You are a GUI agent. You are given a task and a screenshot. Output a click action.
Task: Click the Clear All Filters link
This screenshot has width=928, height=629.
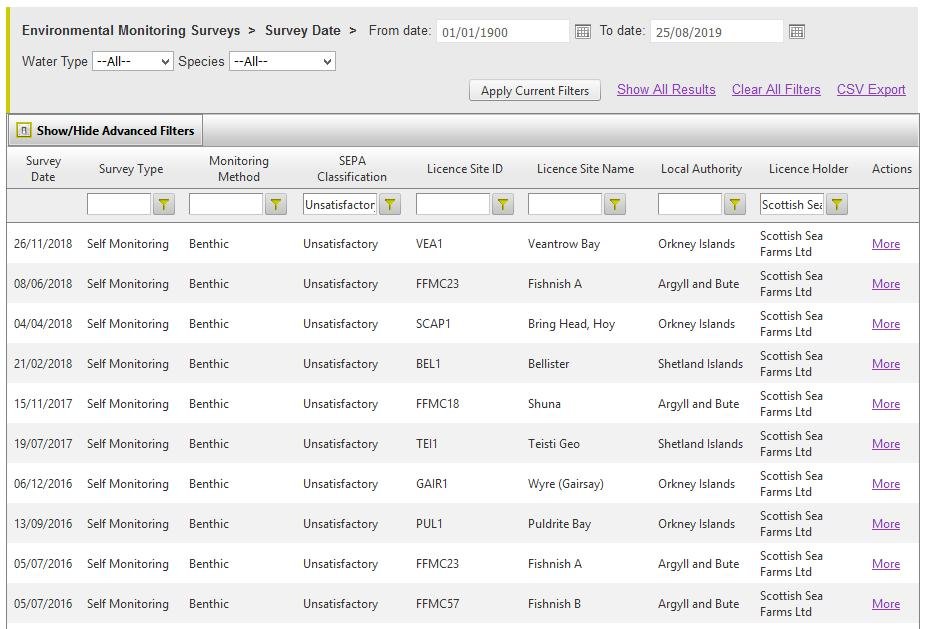coord(776,90)
